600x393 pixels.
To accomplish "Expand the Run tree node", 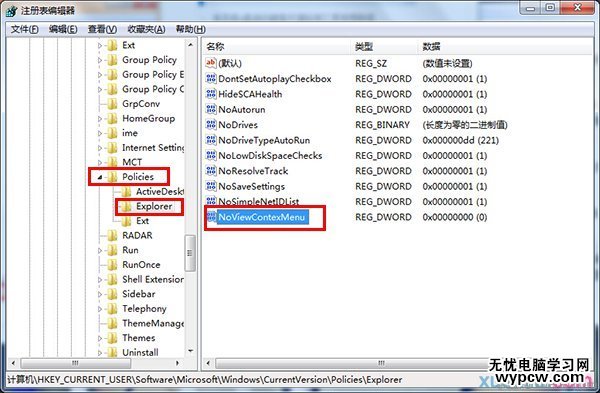I will 100,250.
